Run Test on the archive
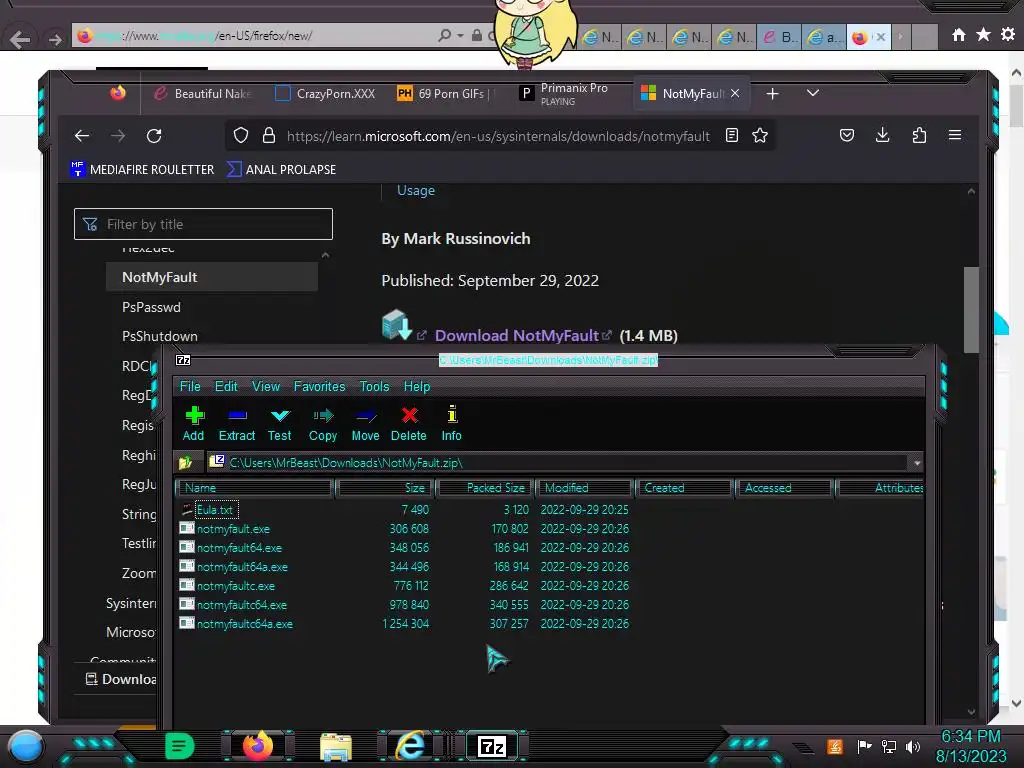Viewport: 1024px width, 768px height. tap(280, 423)
